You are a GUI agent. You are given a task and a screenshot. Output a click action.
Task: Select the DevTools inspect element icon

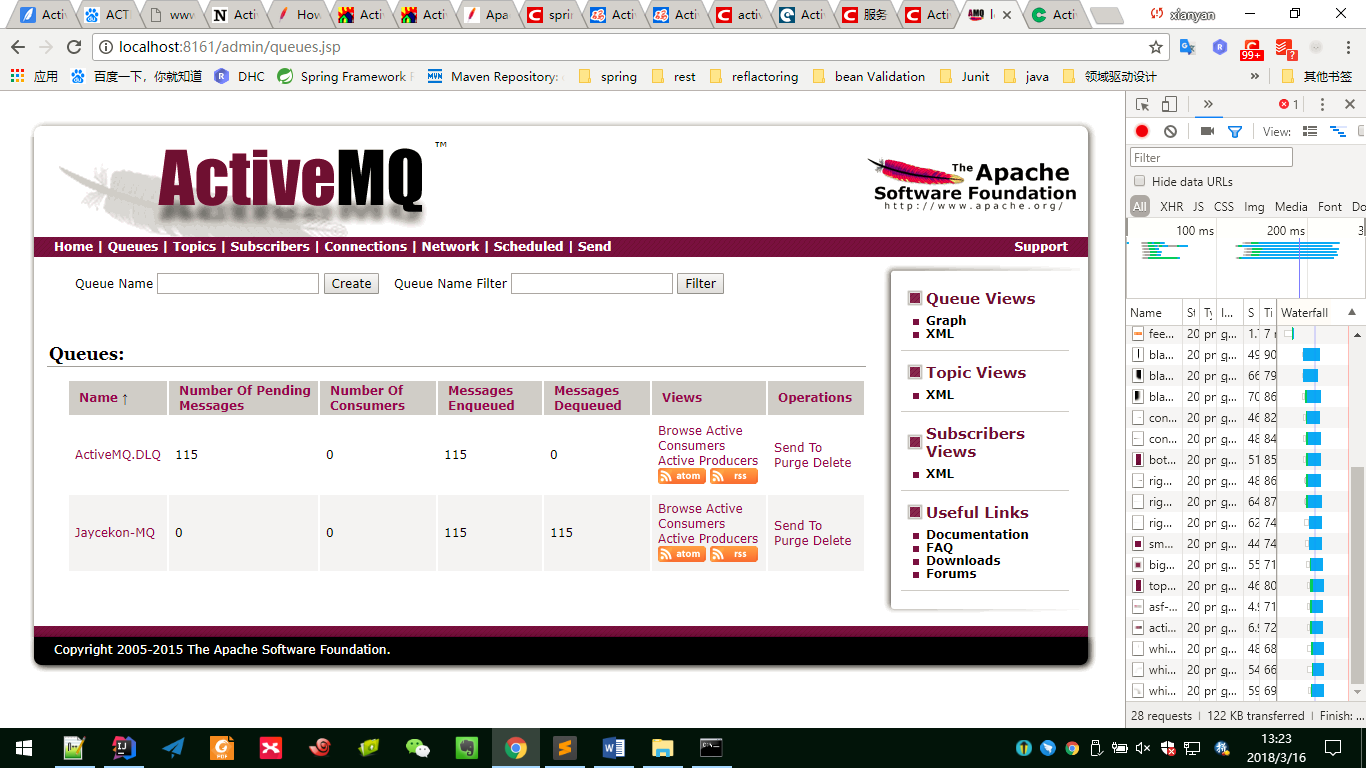pos(1143,104)
